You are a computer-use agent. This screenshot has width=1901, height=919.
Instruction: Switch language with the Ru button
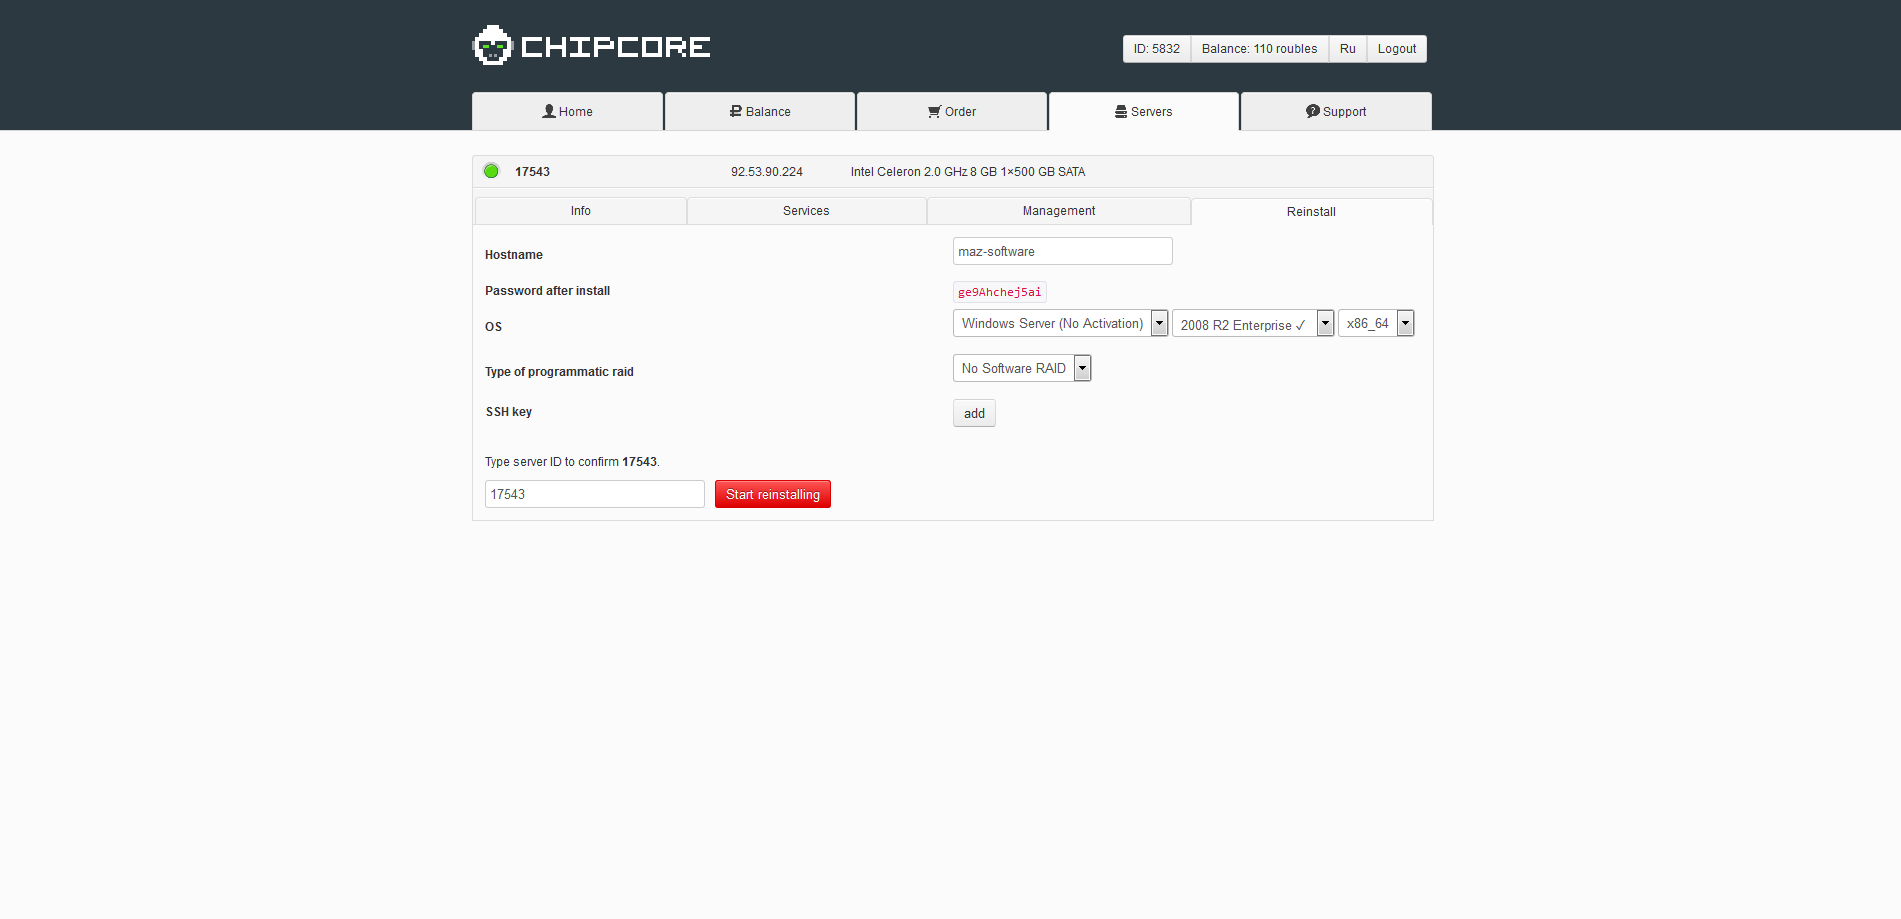[x=1347, y=49]
